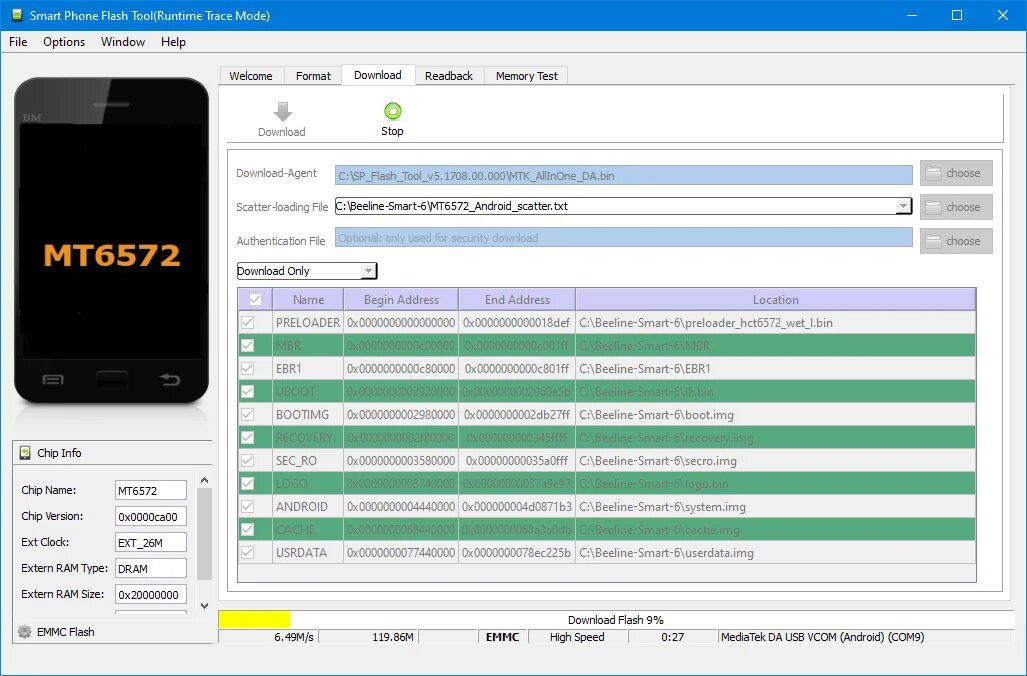Click the Download arrow icon

(282, 112)
